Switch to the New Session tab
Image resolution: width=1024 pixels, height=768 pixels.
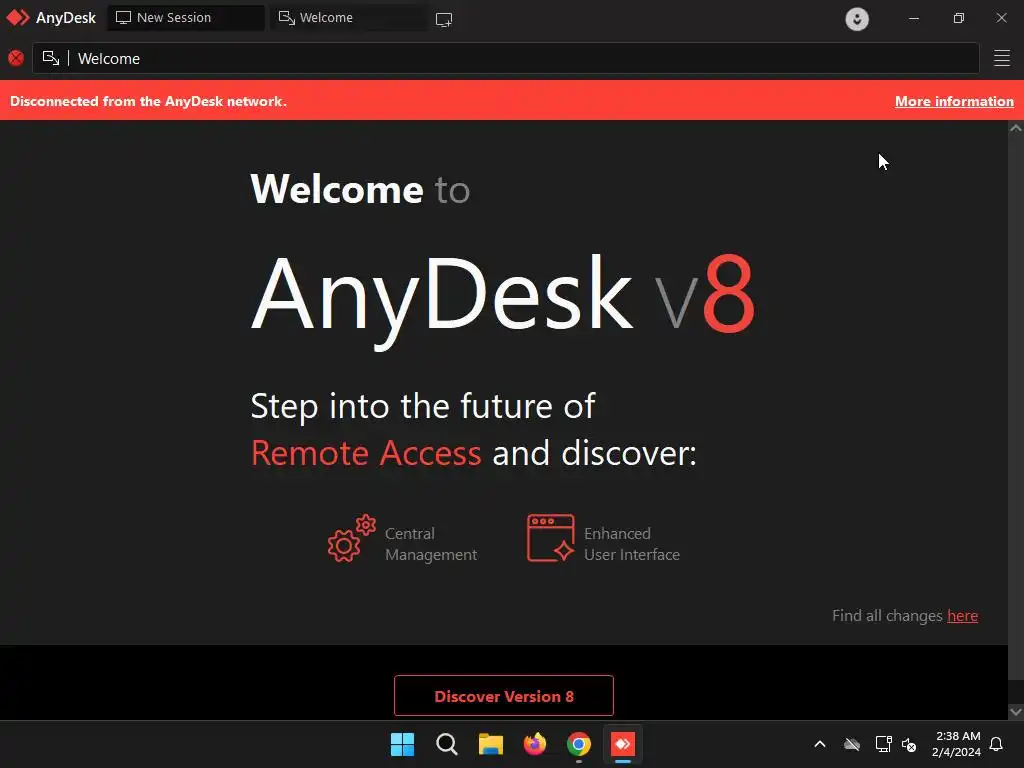pyautogui.click(x=186, y=18)
